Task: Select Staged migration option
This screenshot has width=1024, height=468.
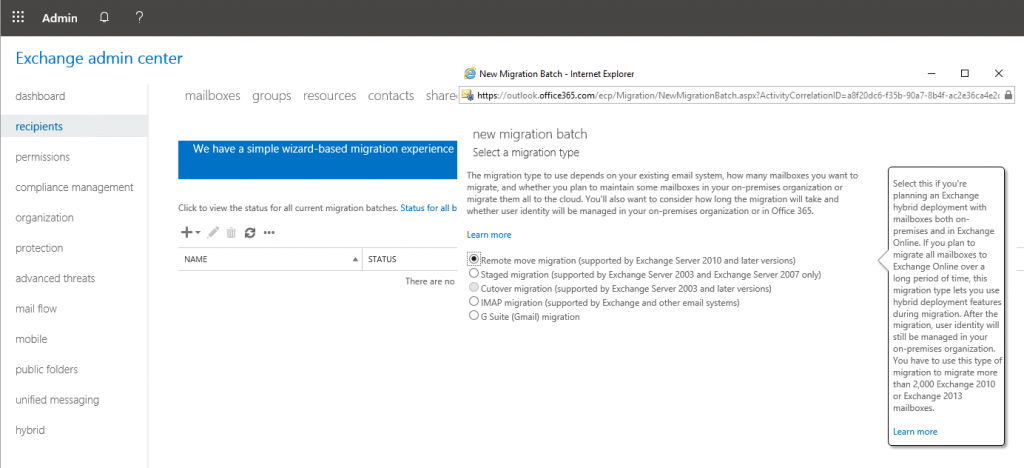Action: pyautogui.click(x=473, y=274)
